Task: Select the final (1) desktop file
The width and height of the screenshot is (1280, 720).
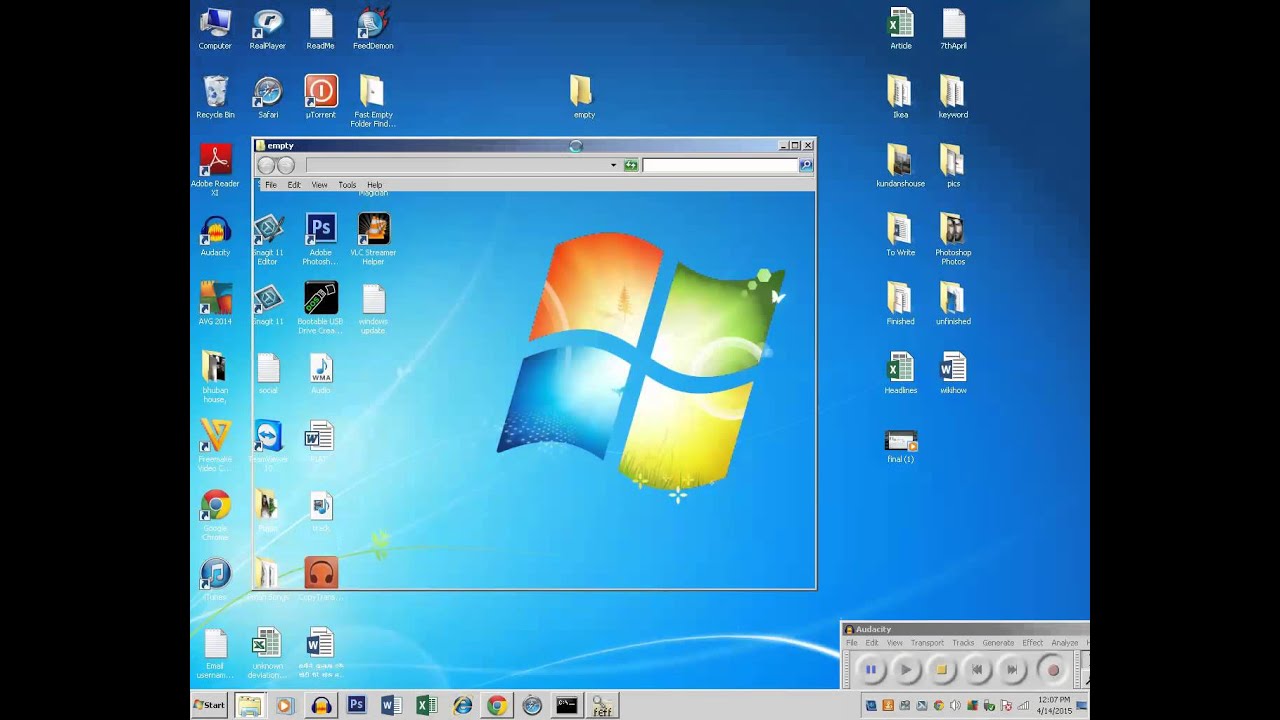Action: 901,445
